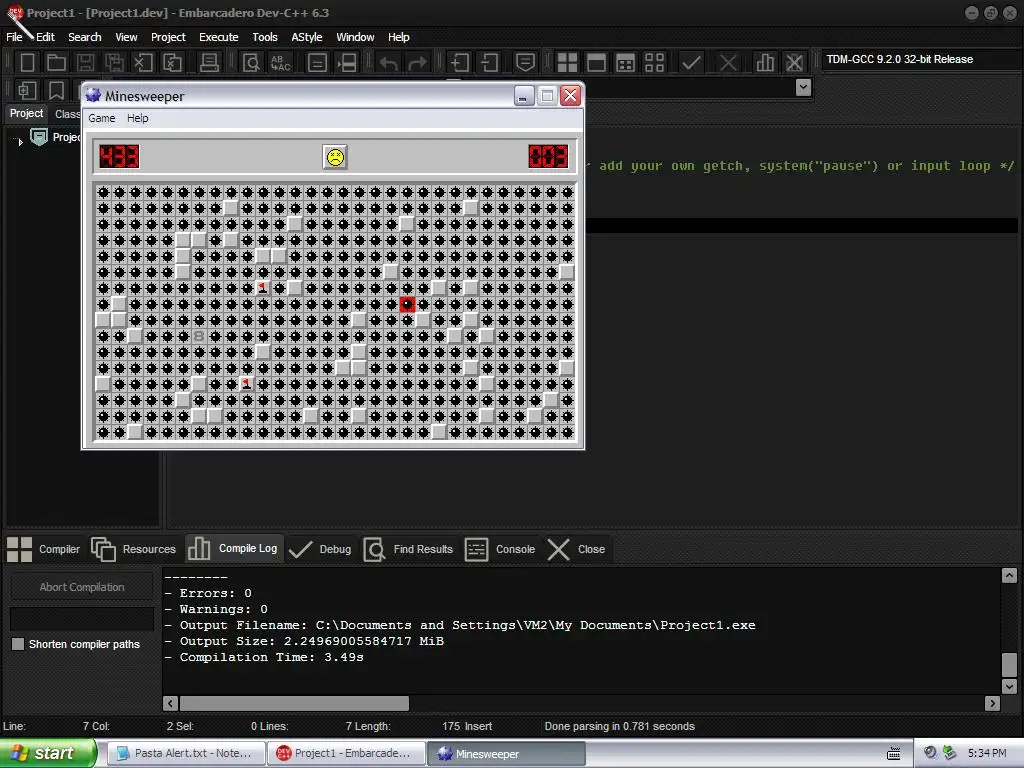Click the Rebuild All toolbar icon
Viewport: 1024px width, 768px height.
pos(654,63)
